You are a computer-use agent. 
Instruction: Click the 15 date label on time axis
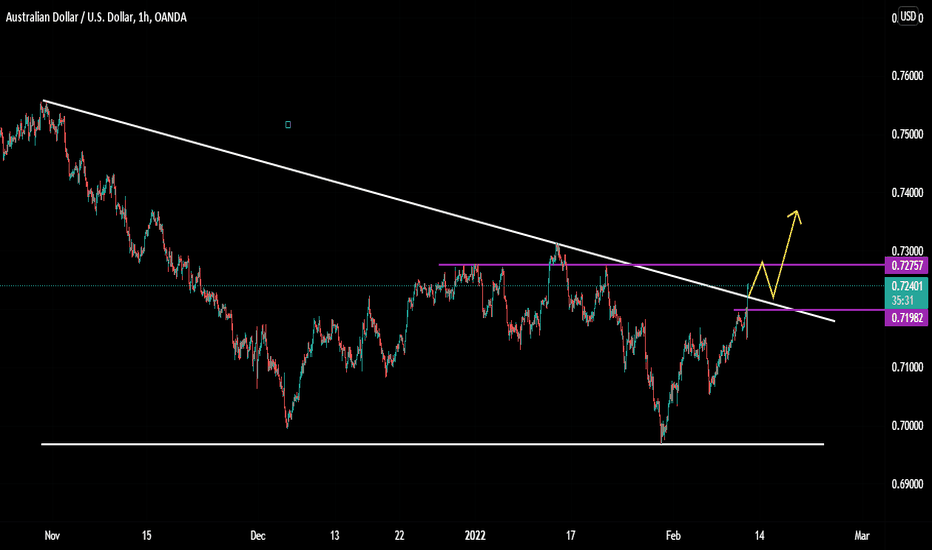[147, 536]
